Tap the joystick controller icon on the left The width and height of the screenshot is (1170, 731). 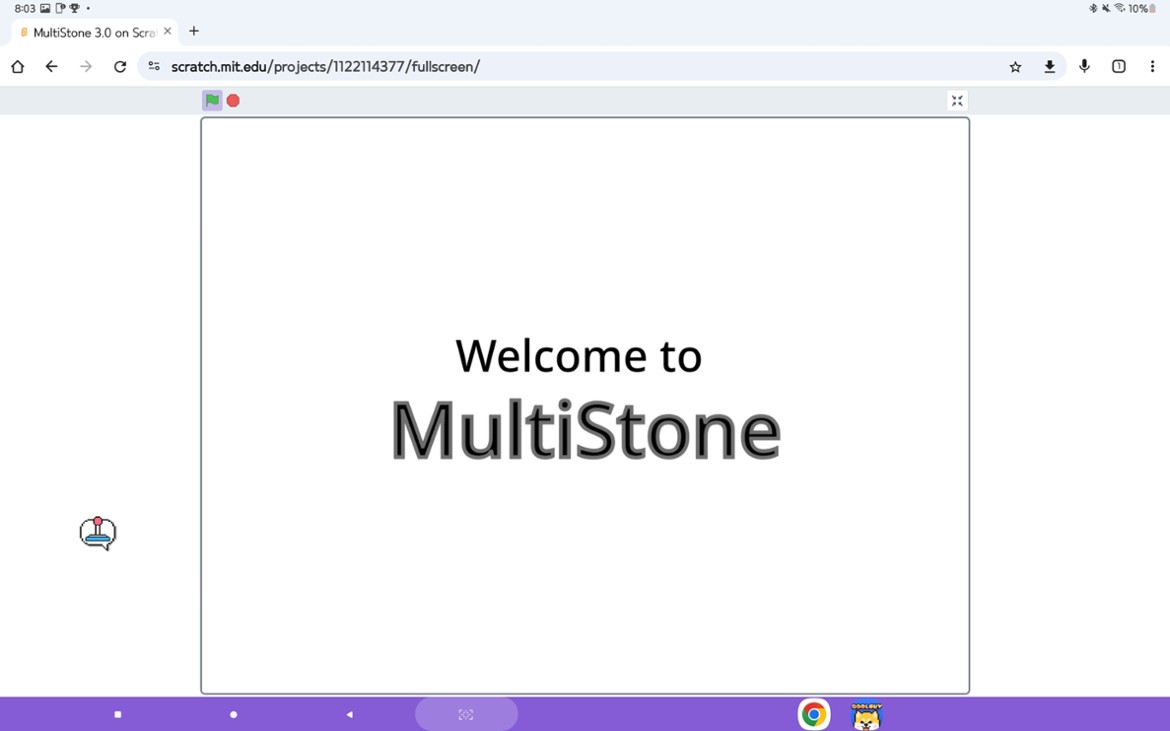click(x=97, y=532)
